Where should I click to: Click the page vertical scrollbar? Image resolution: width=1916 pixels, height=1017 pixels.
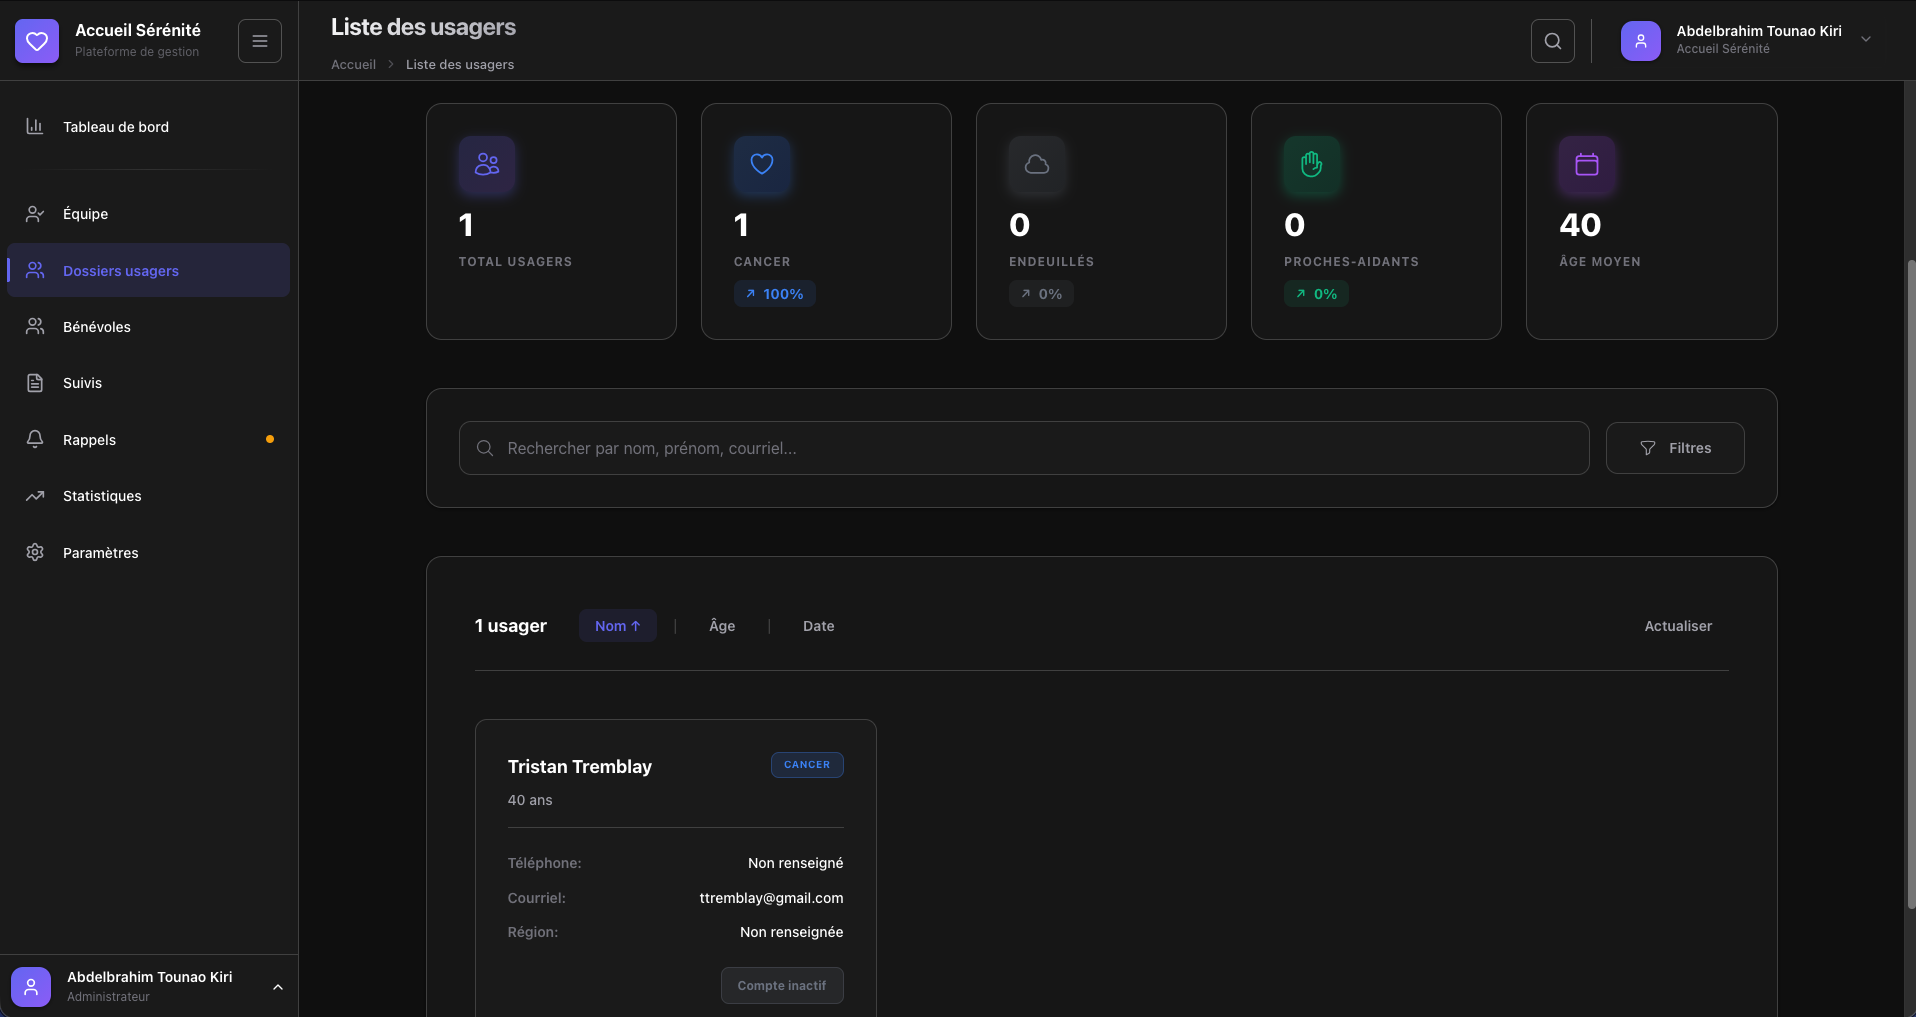click(x=1911, y=580)
